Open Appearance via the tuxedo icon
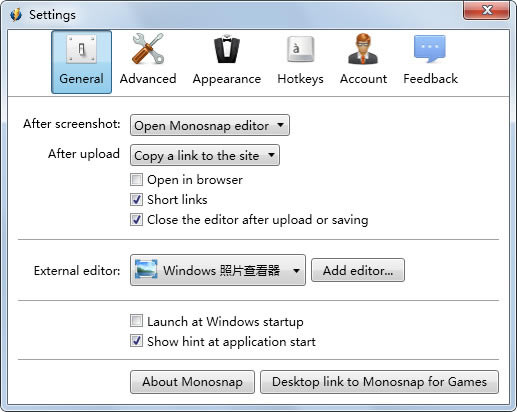Viewport: 517px width, 412px height. (x=227, y=49)
